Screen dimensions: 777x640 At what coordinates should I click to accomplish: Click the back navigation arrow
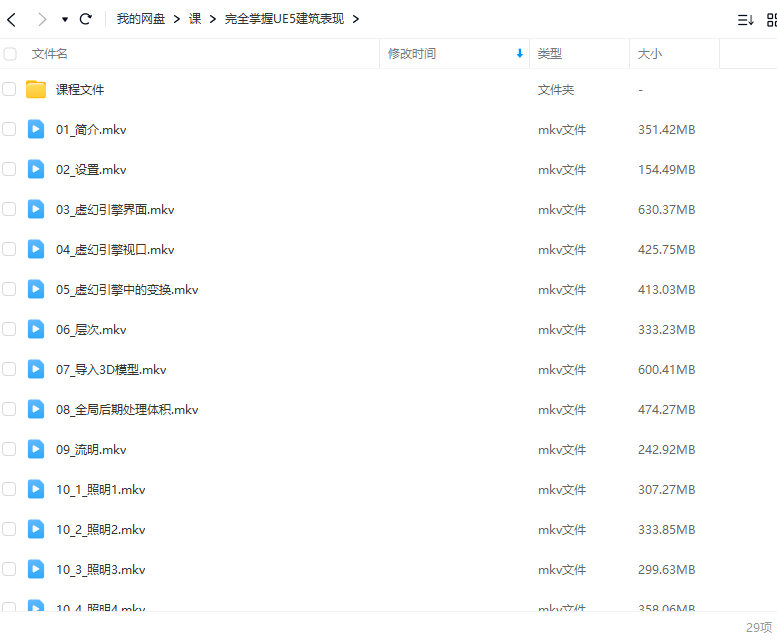pyautogui.click(x=12, y=19)
